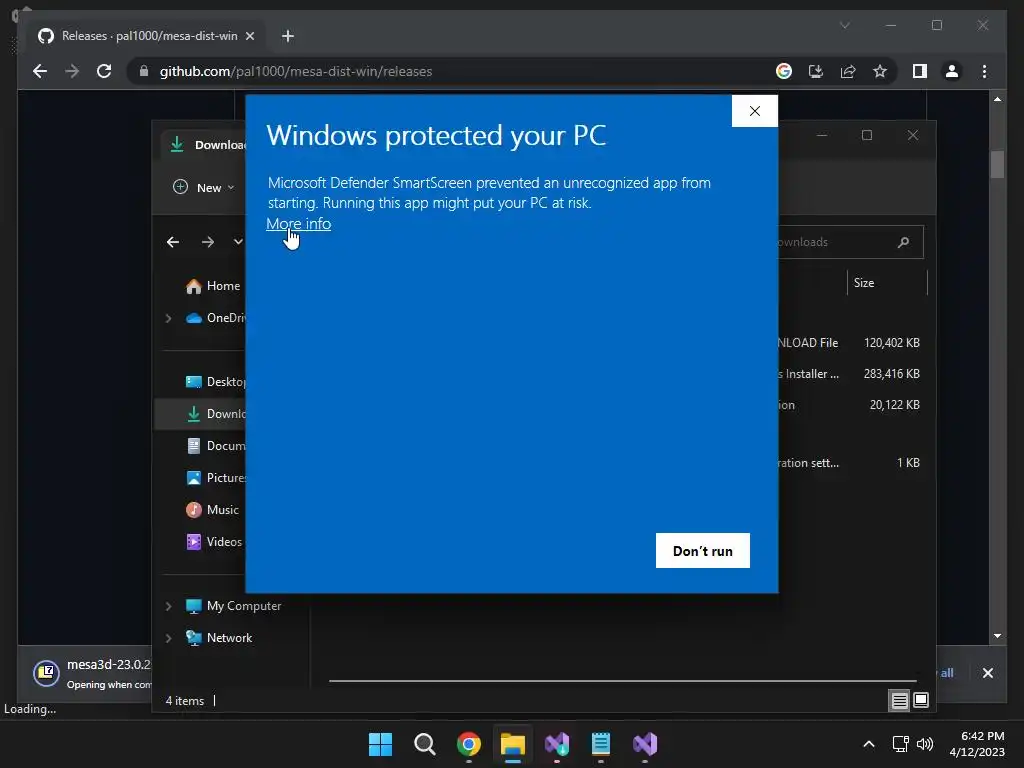
Task: Open Visual Studio taskbar icon
Action: (x=645, y=744)
